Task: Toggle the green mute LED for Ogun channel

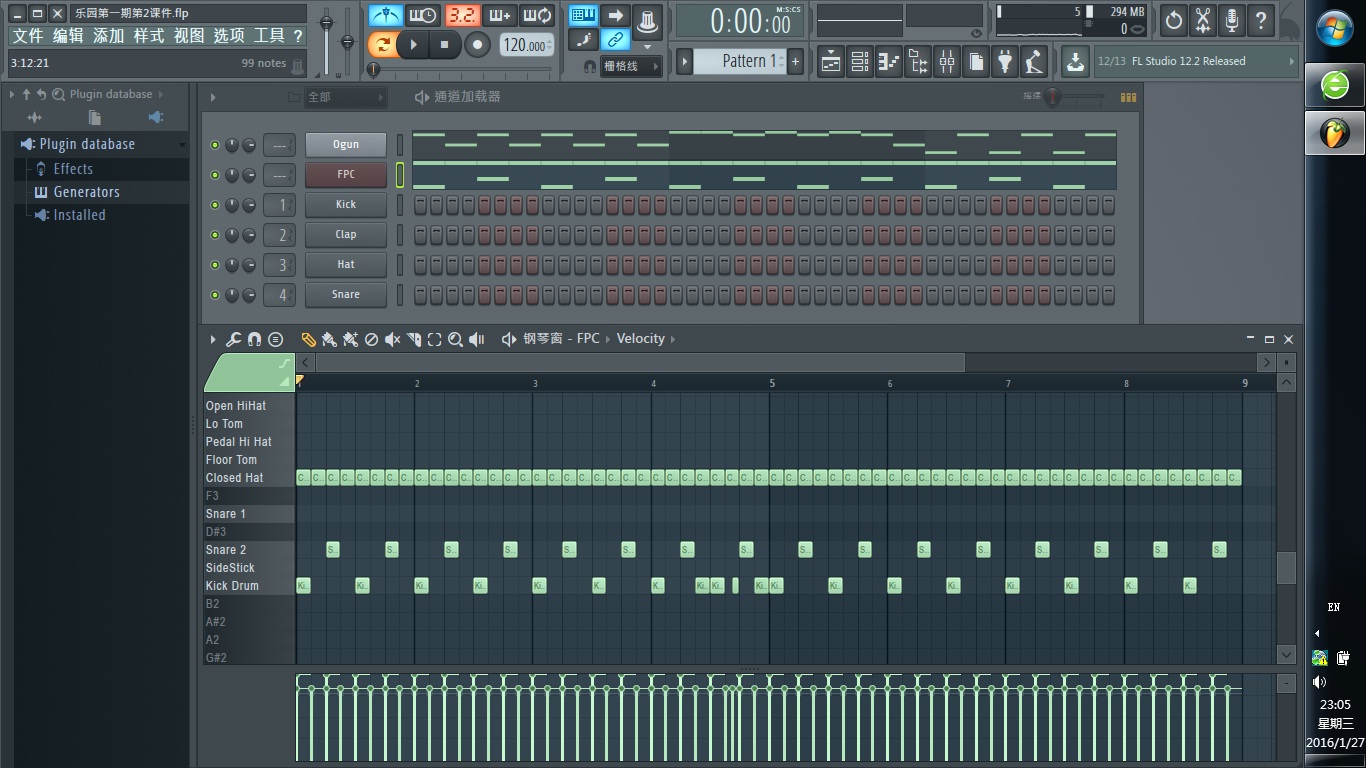Action: (x=215, y=145)
